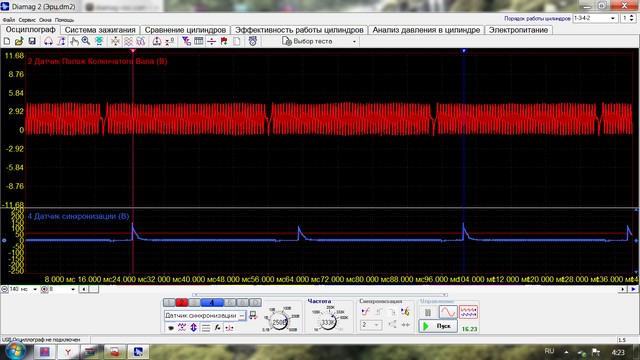Image resolution: width=640 pixels, height=360 pixels.
Task: Click the horizontal scrollbar left arrow
Action: (83, 289)
